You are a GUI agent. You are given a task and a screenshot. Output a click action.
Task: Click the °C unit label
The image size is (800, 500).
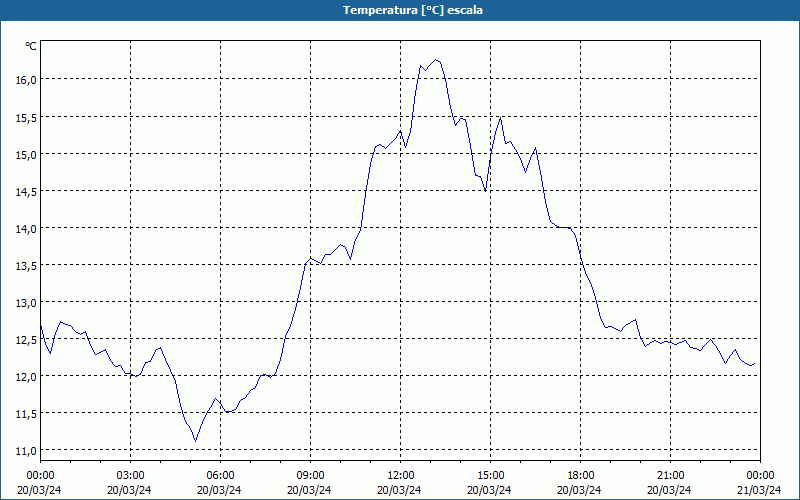(x=31, y=46)
